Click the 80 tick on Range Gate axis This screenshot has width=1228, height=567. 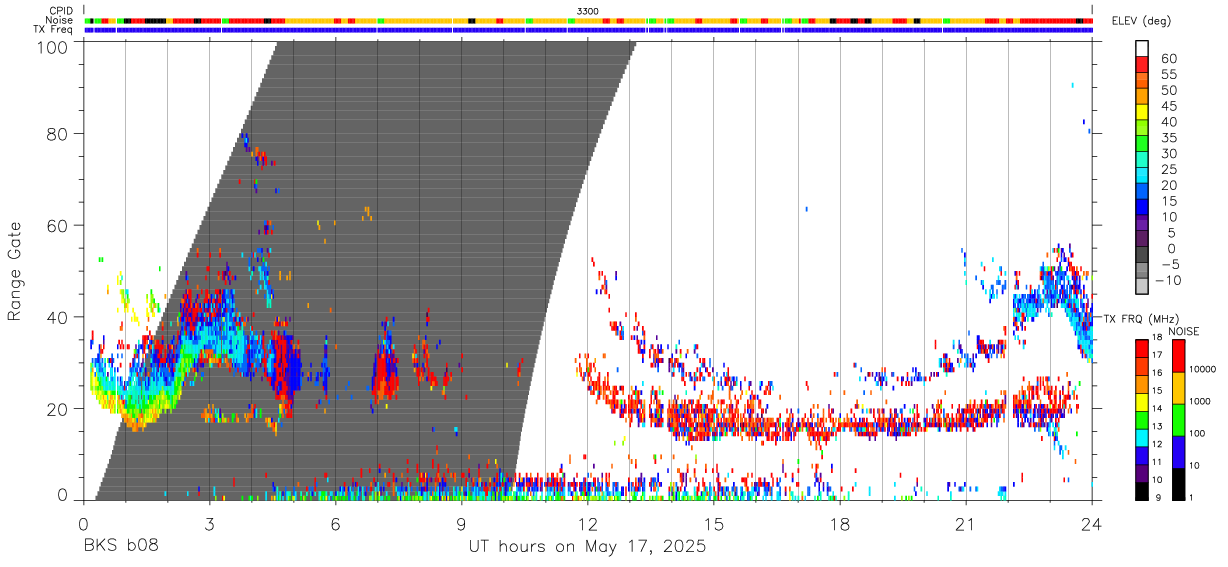point(58,133)
